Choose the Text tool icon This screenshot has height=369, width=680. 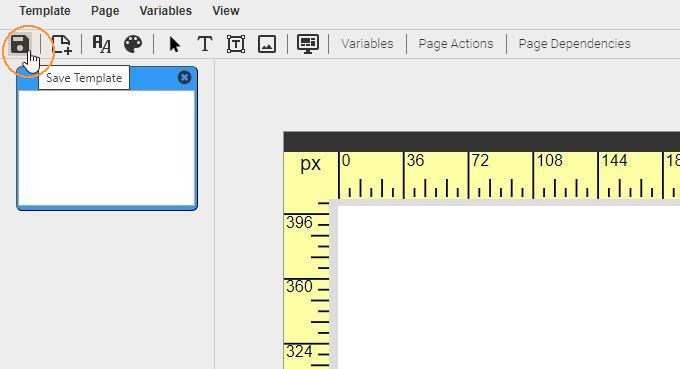coord(205,44)
